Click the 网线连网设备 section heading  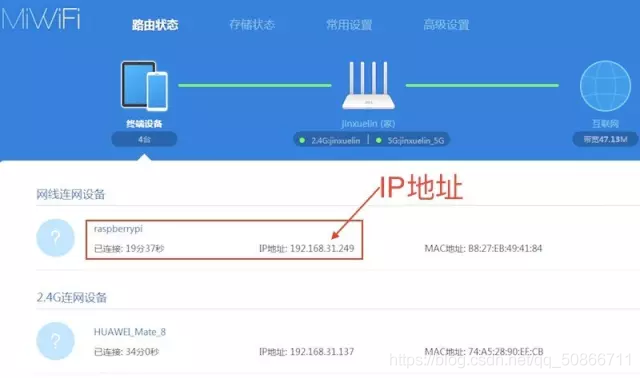pos(71,194)
